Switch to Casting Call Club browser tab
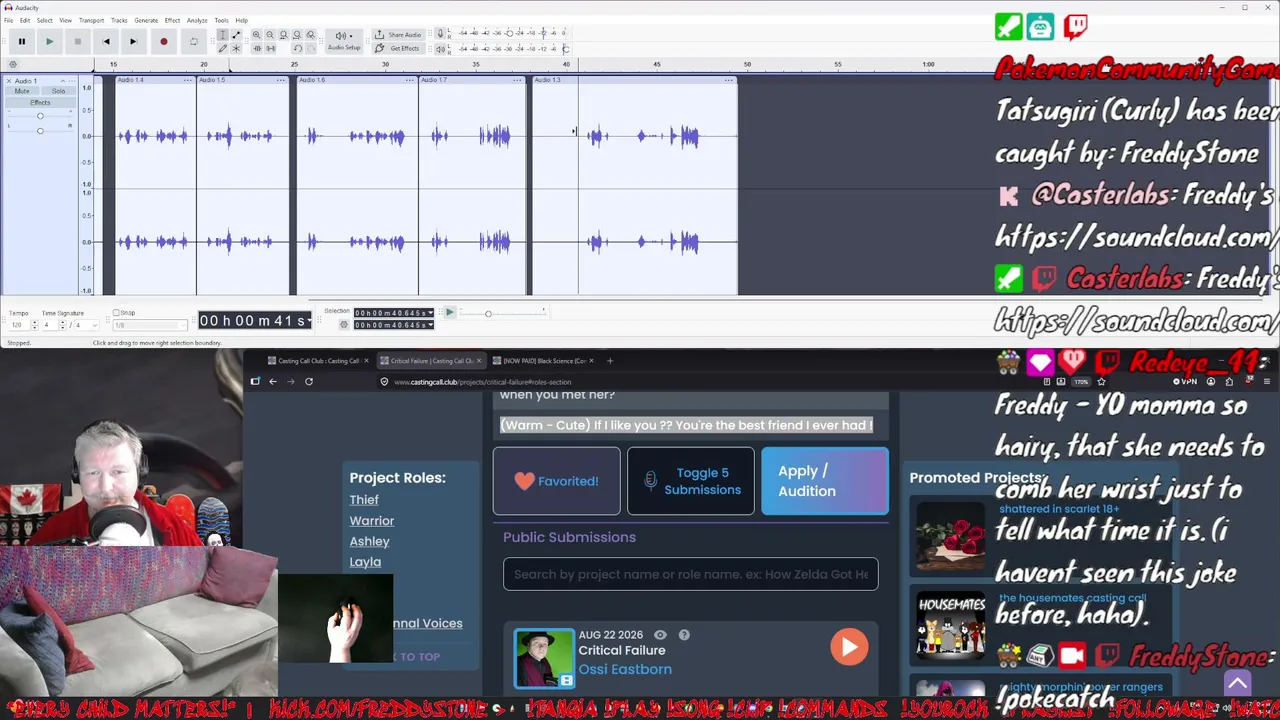This screenshot has height=720, width=1280. point(316,361)
